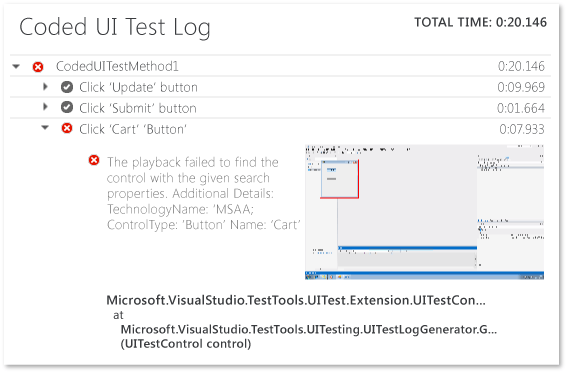This screenshot has width=567, height=373.
Task: Click the failed icon for Cart button step
Action: click(x=67, y=129)
